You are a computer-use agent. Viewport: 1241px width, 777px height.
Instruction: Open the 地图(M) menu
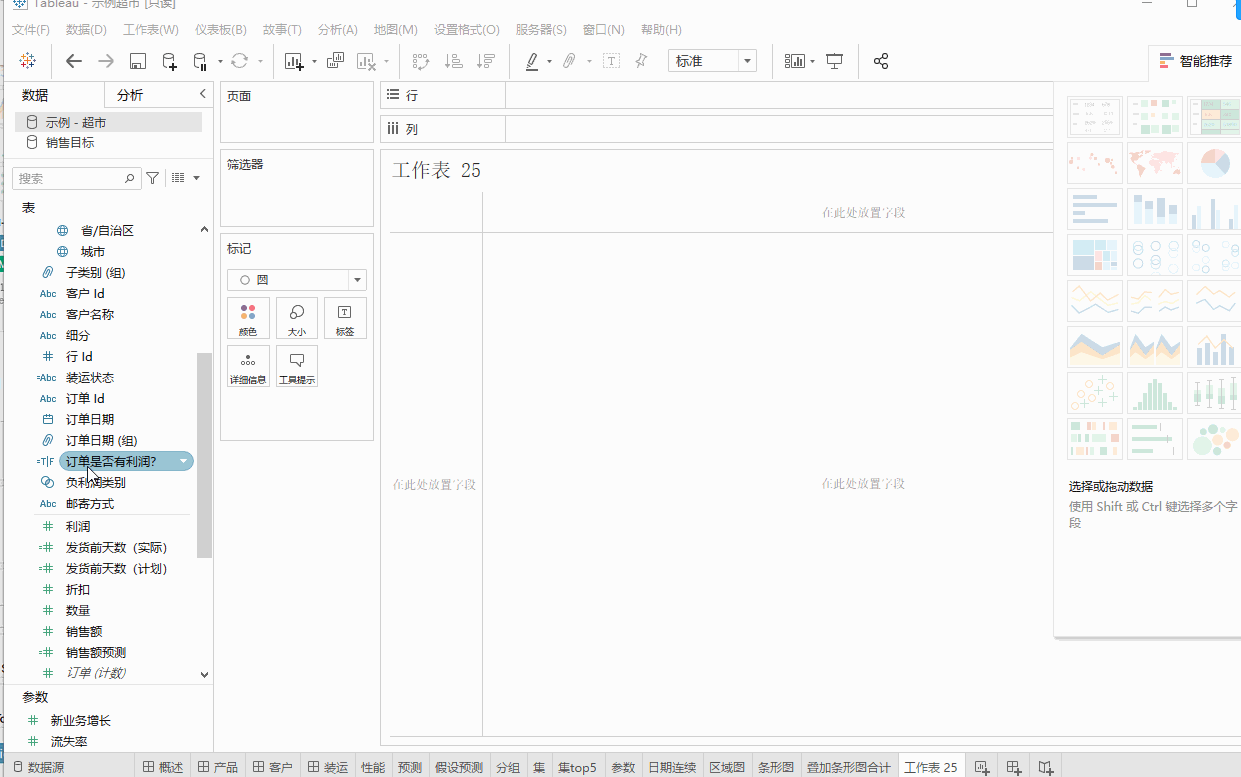396,30
